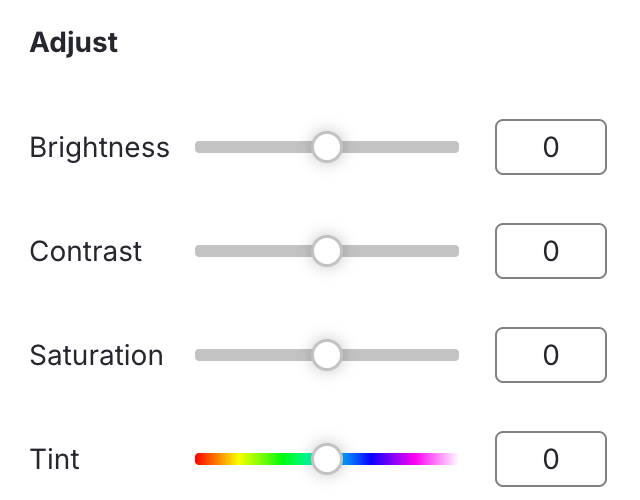Click the Brightness label text

pyautogui.click(x=99, y=148)
